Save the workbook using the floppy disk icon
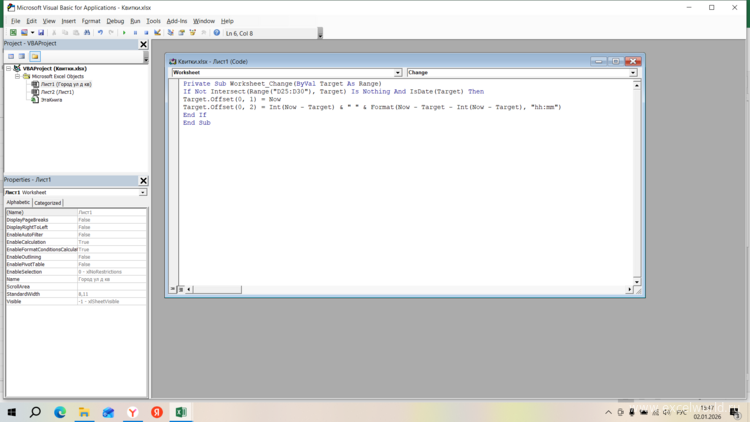The image size is (750, 422). click(x=41, y=33)
